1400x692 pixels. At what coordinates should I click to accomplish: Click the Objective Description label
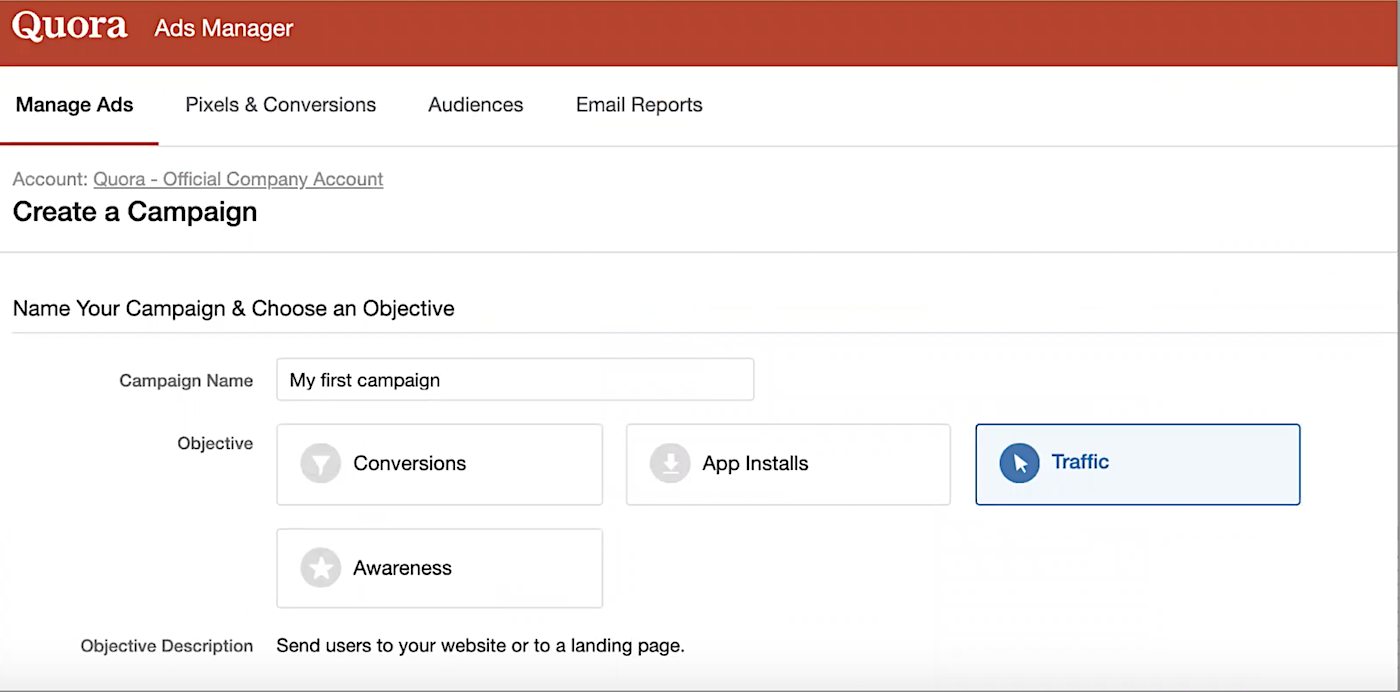point(167,646)
